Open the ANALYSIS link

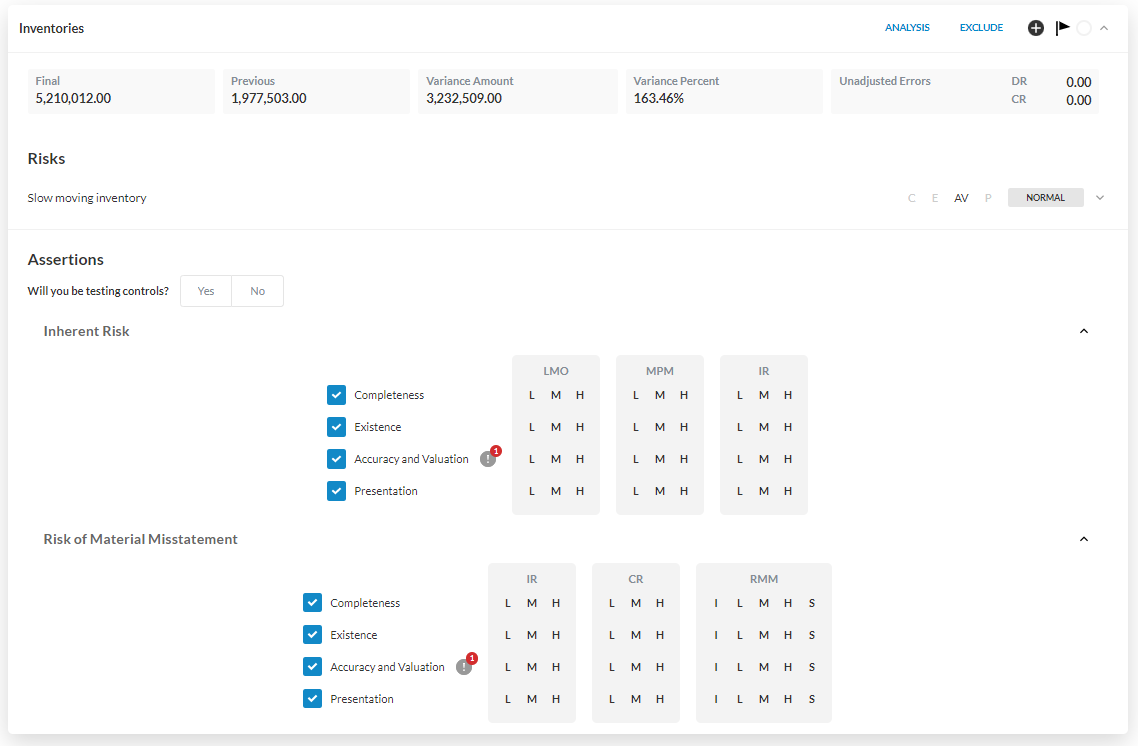(907, 28)
